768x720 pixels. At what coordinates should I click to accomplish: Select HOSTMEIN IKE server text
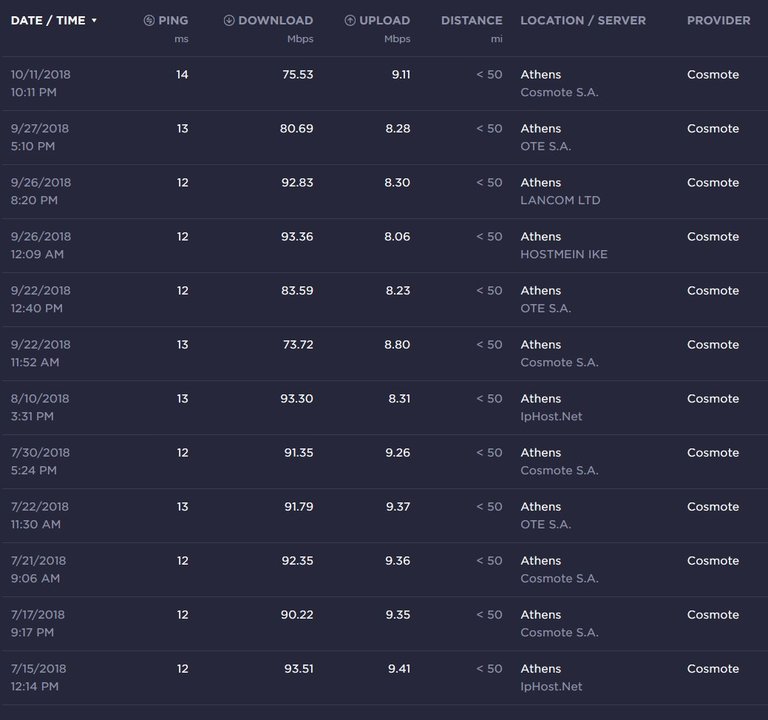[564, 254]
